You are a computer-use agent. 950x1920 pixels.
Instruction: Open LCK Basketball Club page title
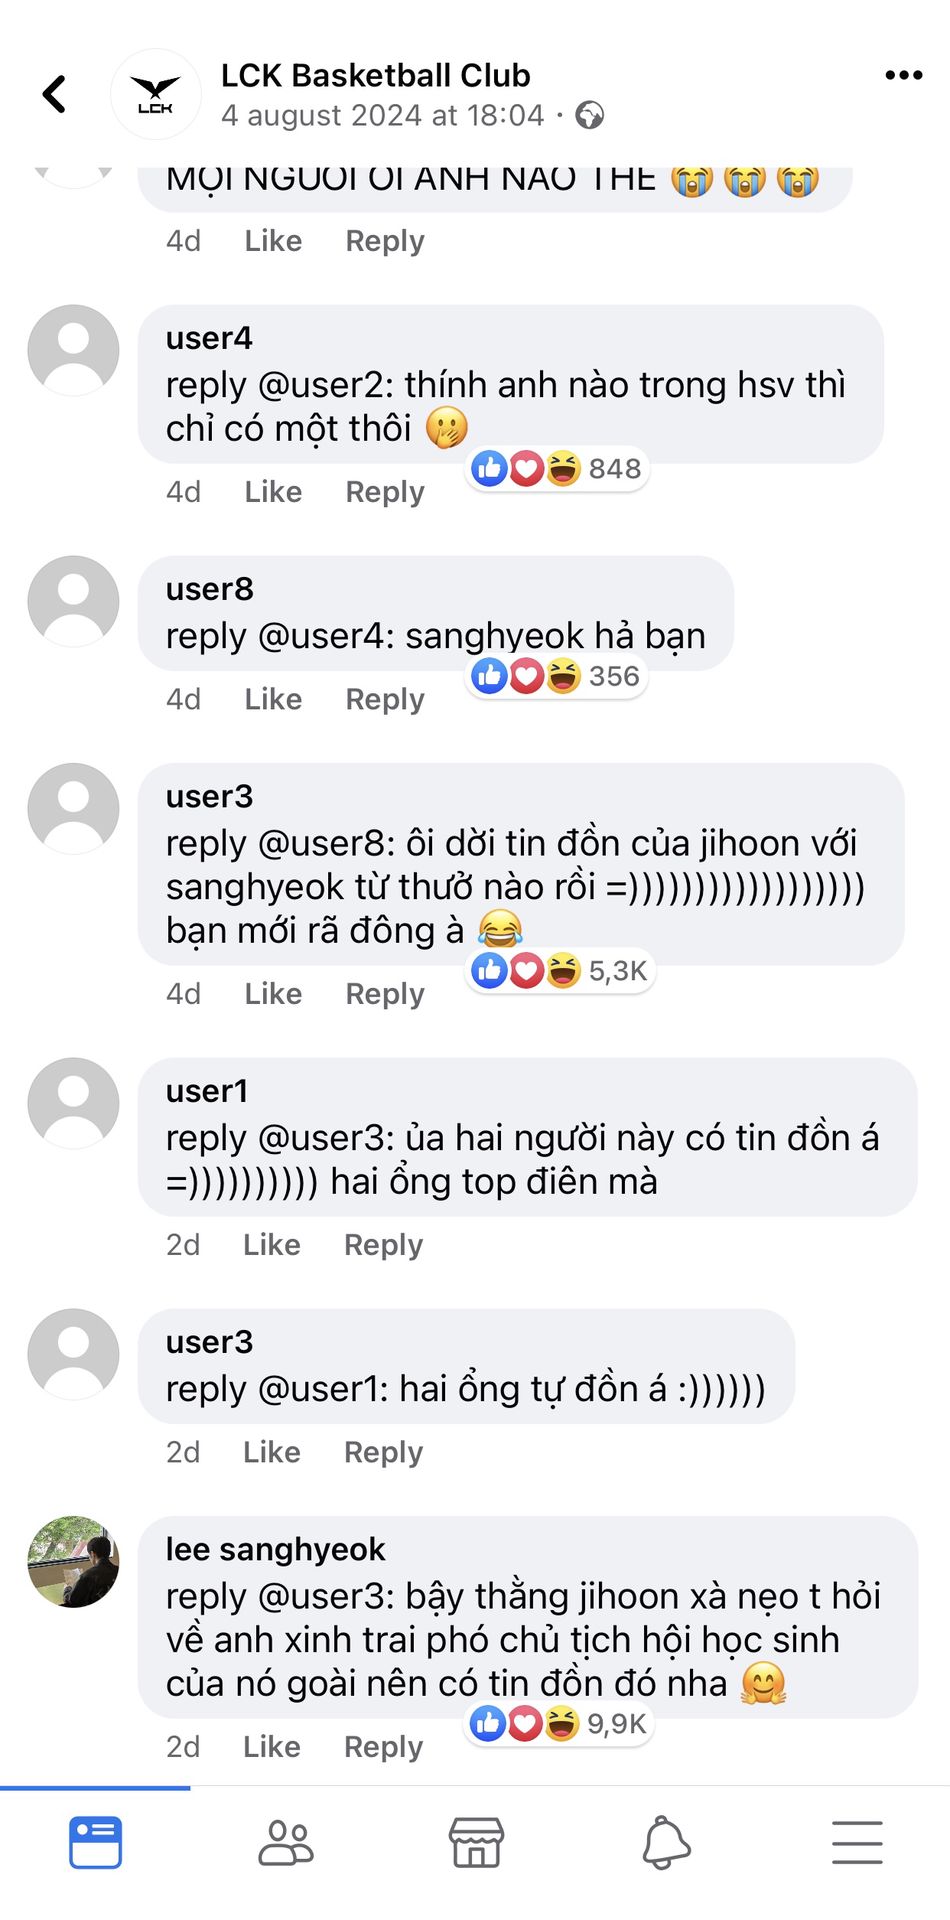[375, 75]
